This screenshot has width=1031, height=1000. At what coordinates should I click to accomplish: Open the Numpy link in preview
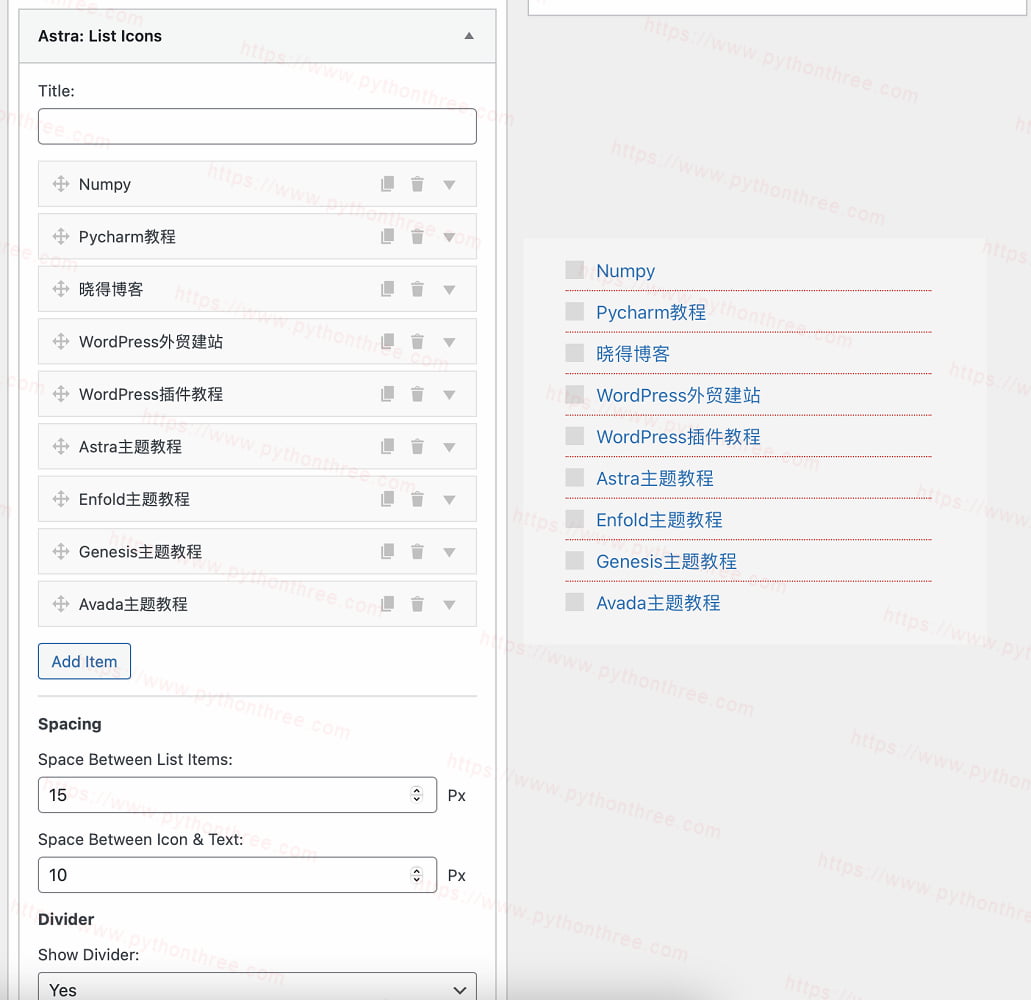[625, 271]
